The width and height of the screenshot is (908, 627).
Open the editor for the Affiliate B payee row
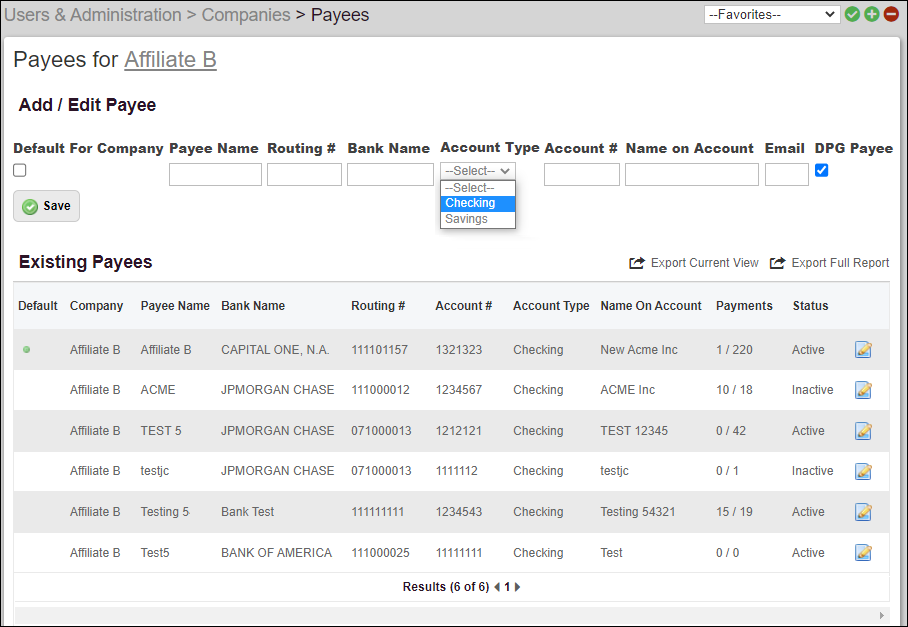pyautogui.click(x=862, y=349)
